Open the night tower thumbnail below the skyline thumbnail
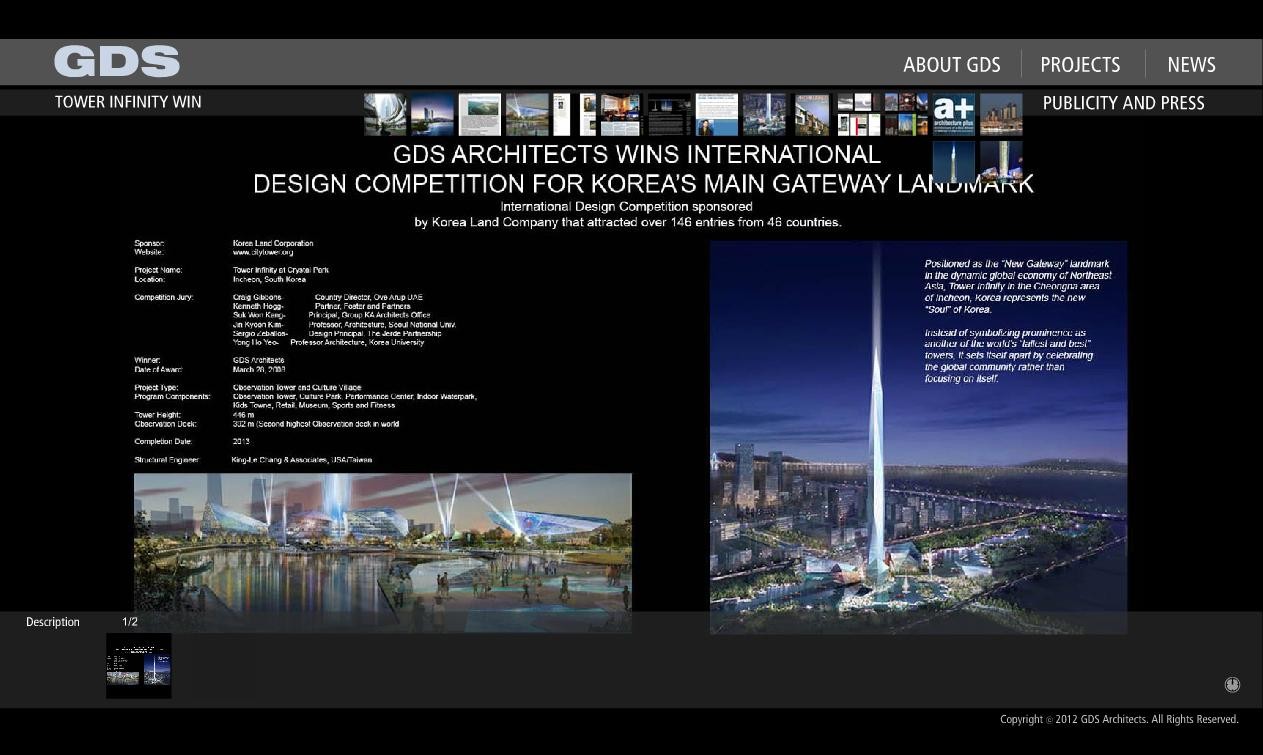The height and width of the screenshot is (755, 1263). [x=1001, y=162]
